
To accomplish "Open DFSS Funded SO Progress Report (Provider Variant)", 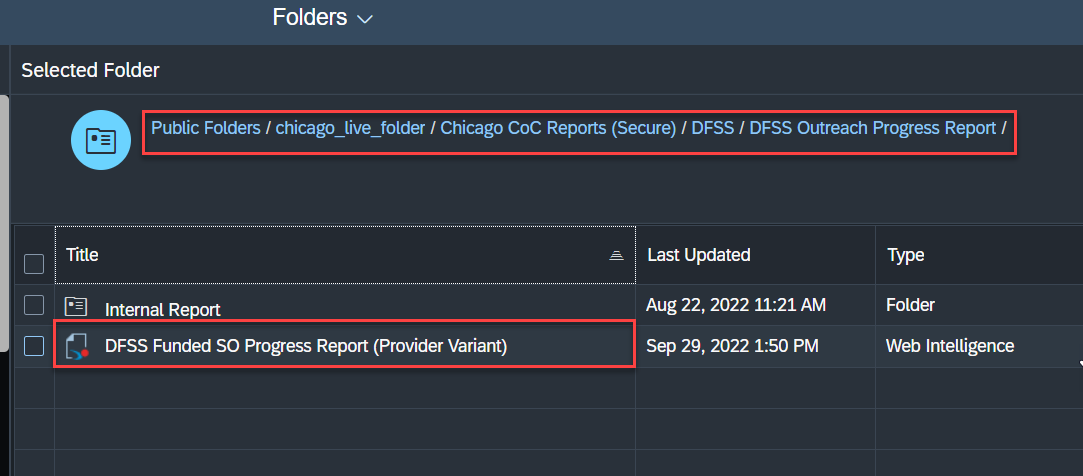I will (x=306, y=346).
